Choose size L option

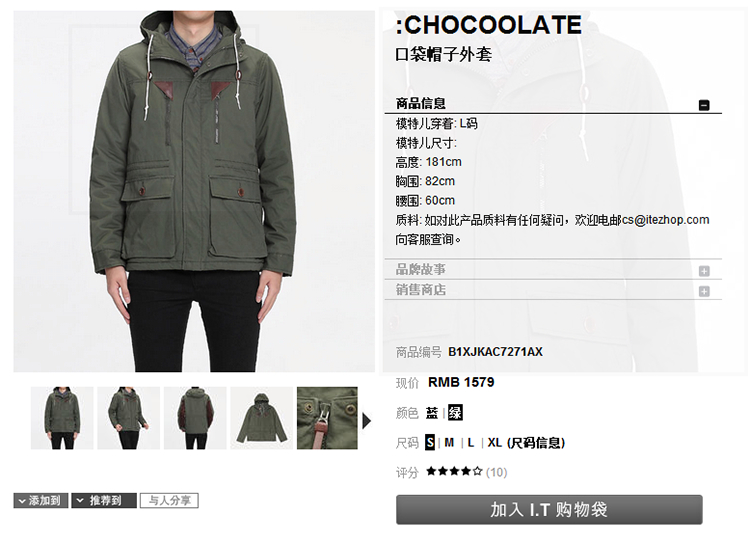tap(471, 443)
